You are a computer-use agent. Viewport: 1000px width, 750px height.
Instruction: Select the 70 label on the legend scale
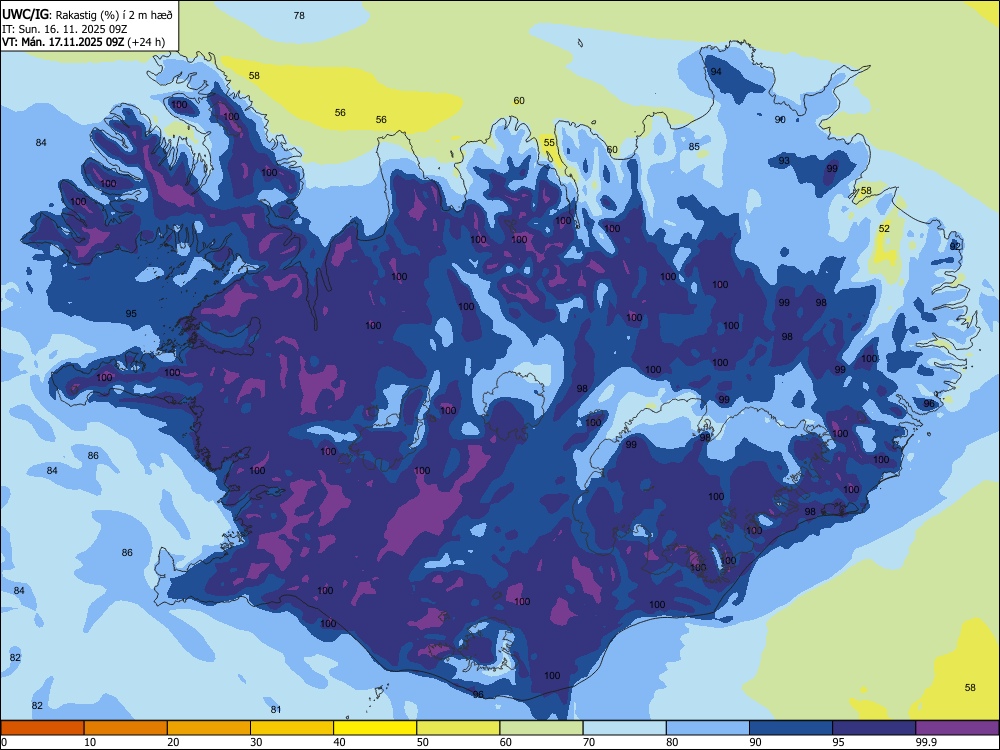[x=589, y=742]
